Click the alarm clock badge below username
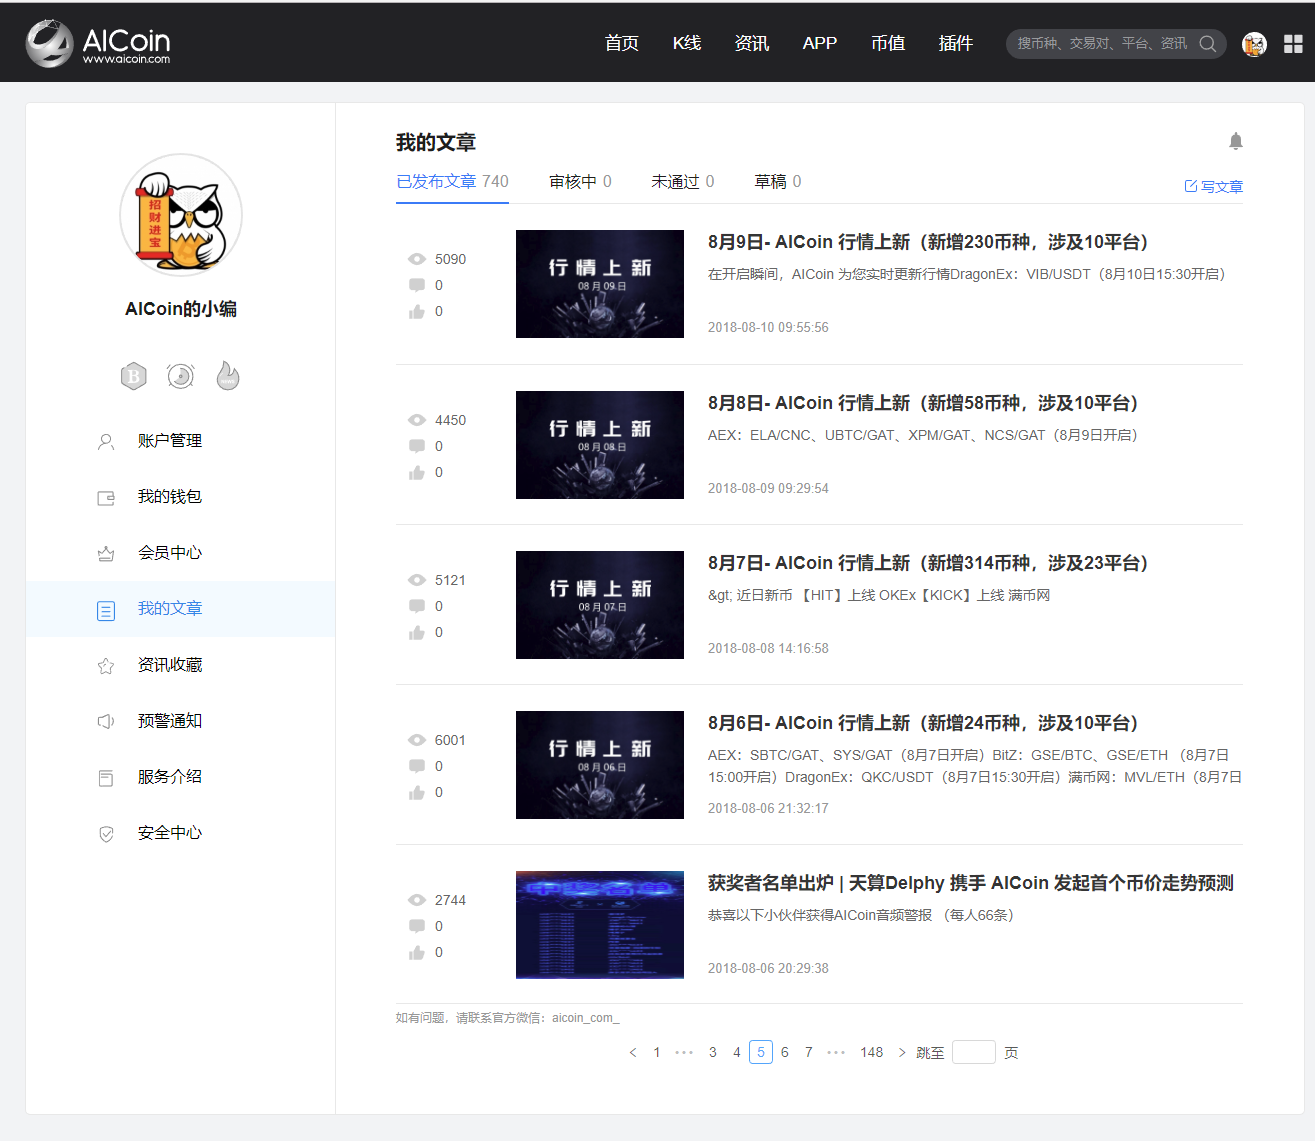 (180, 375)
